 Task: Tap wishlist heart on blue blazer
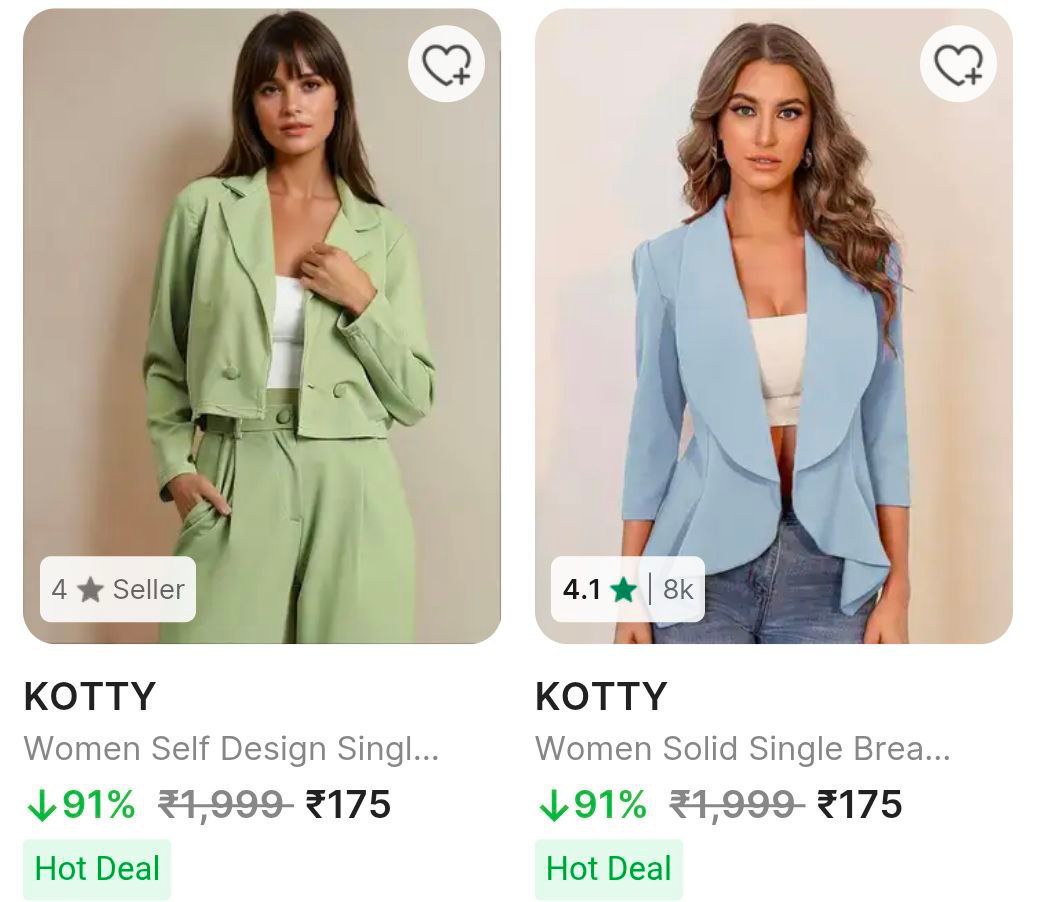pyautogui.click(x=958, y=64)
